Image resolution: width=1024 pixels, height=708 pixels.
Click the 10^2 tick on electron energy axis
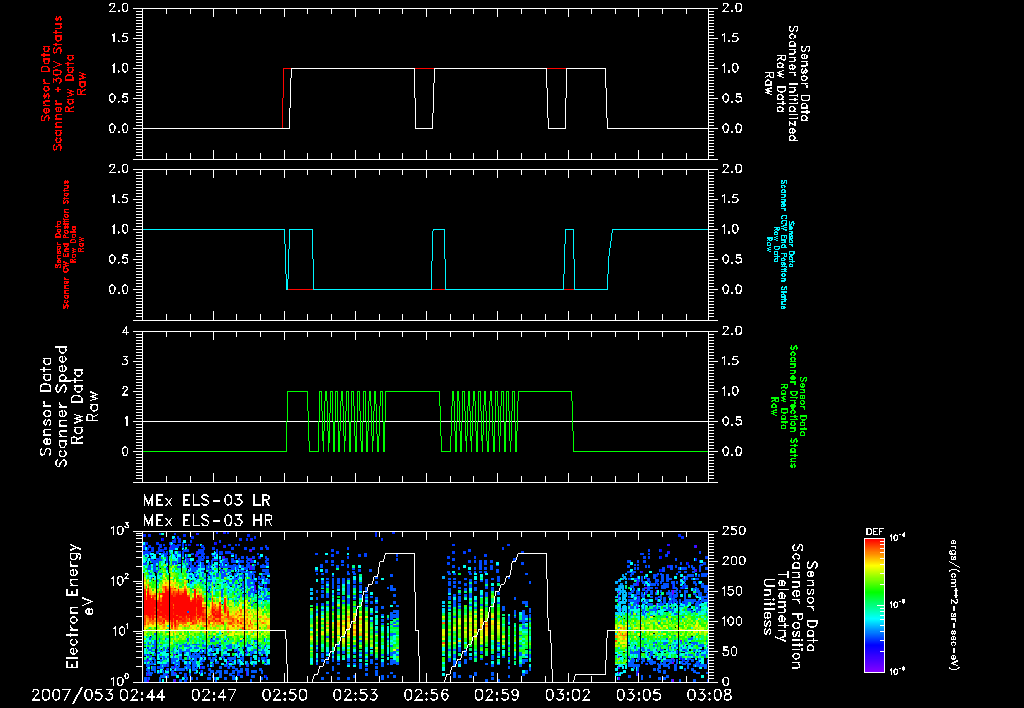click(x=121, y=581)
